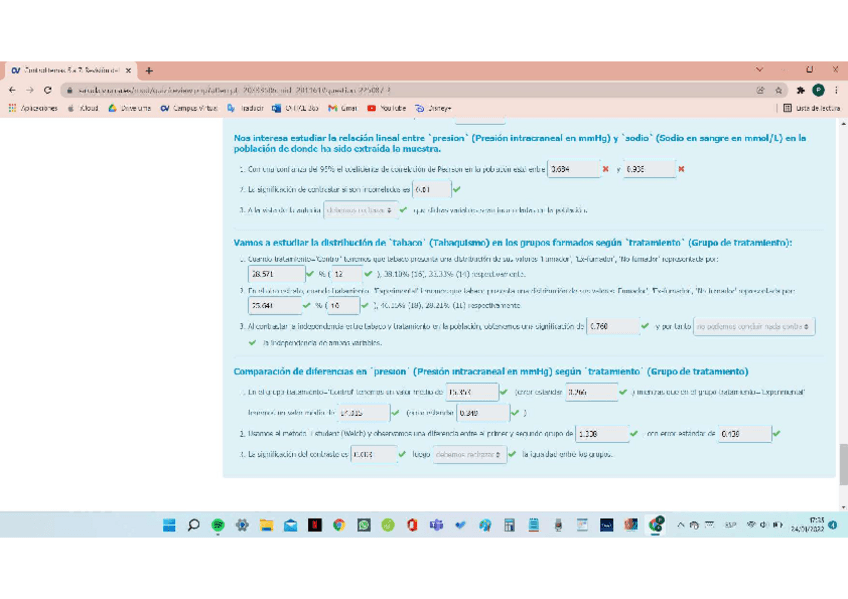The height and width of the screenshot is (599, 848).
Task: Reload the page with the refresh icon
Action: (x=47, y=90)
